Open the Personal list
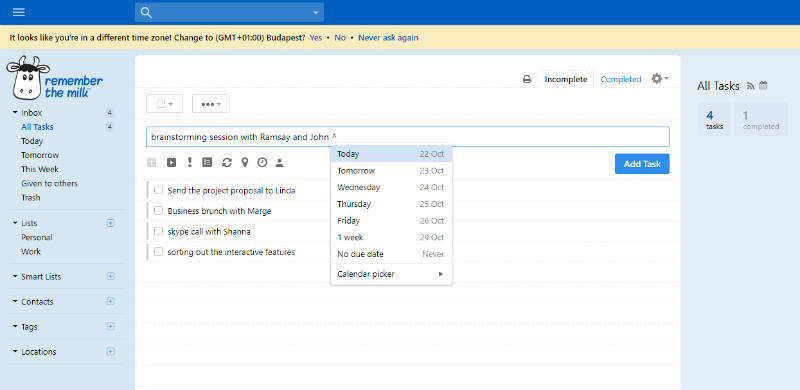This screenshot has width=800, height=390. (37, 237)
